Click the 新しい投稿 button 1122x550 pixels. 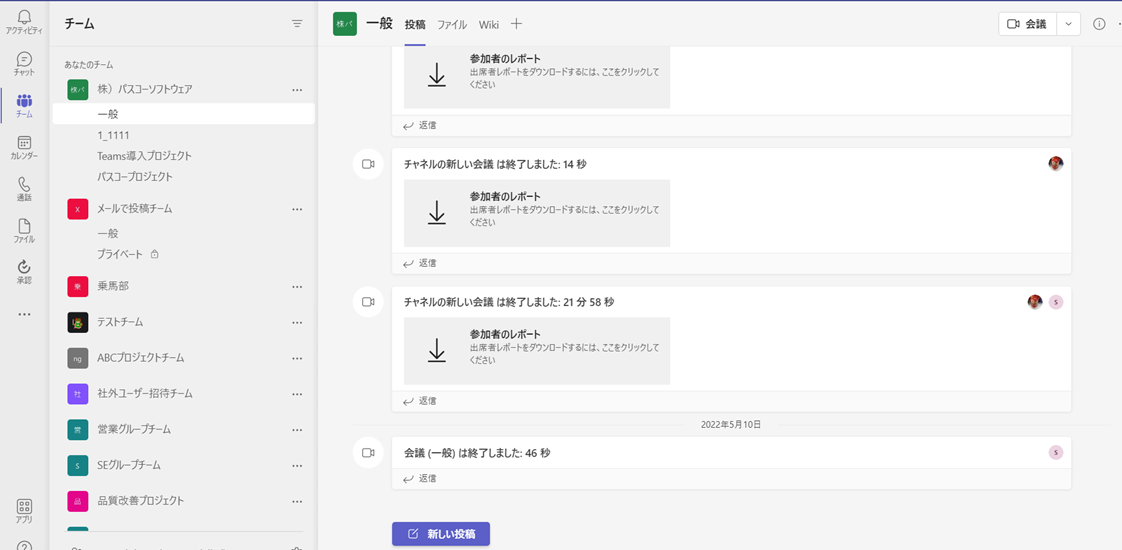[x=441, y=534]
